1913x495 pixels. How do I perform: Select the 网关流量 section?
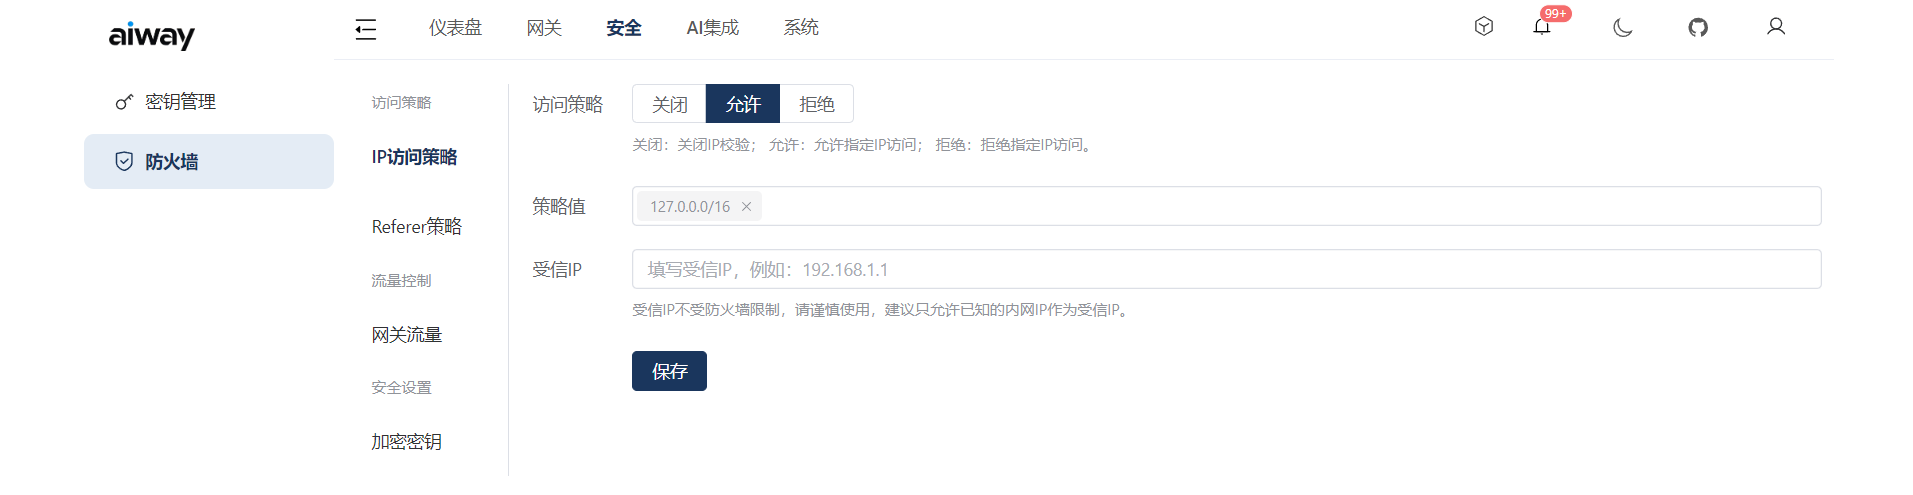[406, 335]
